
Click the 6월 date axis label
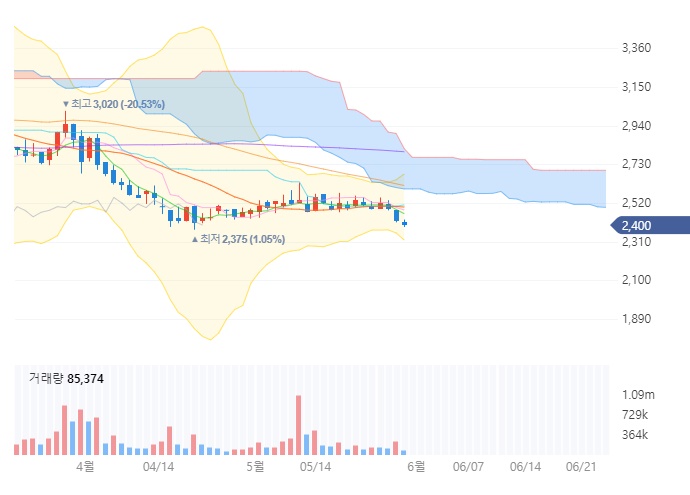tap(416, 466)
